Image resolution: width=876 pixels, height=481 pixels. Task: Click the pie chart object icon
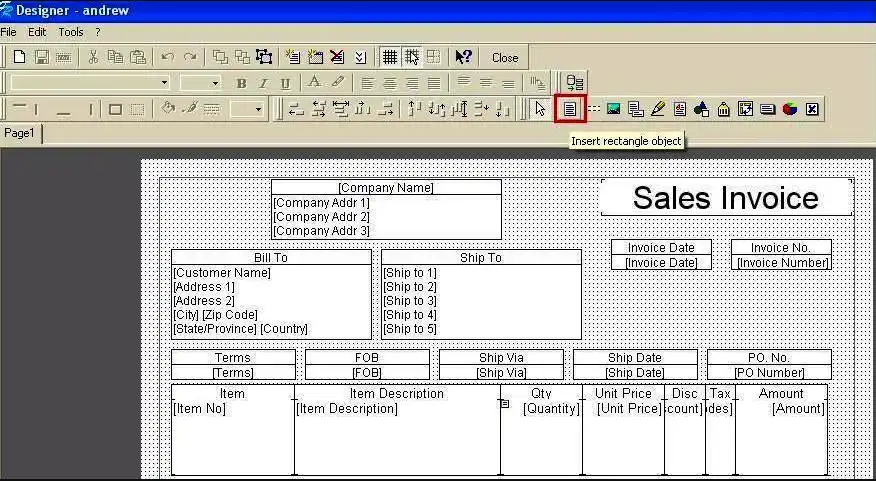[790, 109]
